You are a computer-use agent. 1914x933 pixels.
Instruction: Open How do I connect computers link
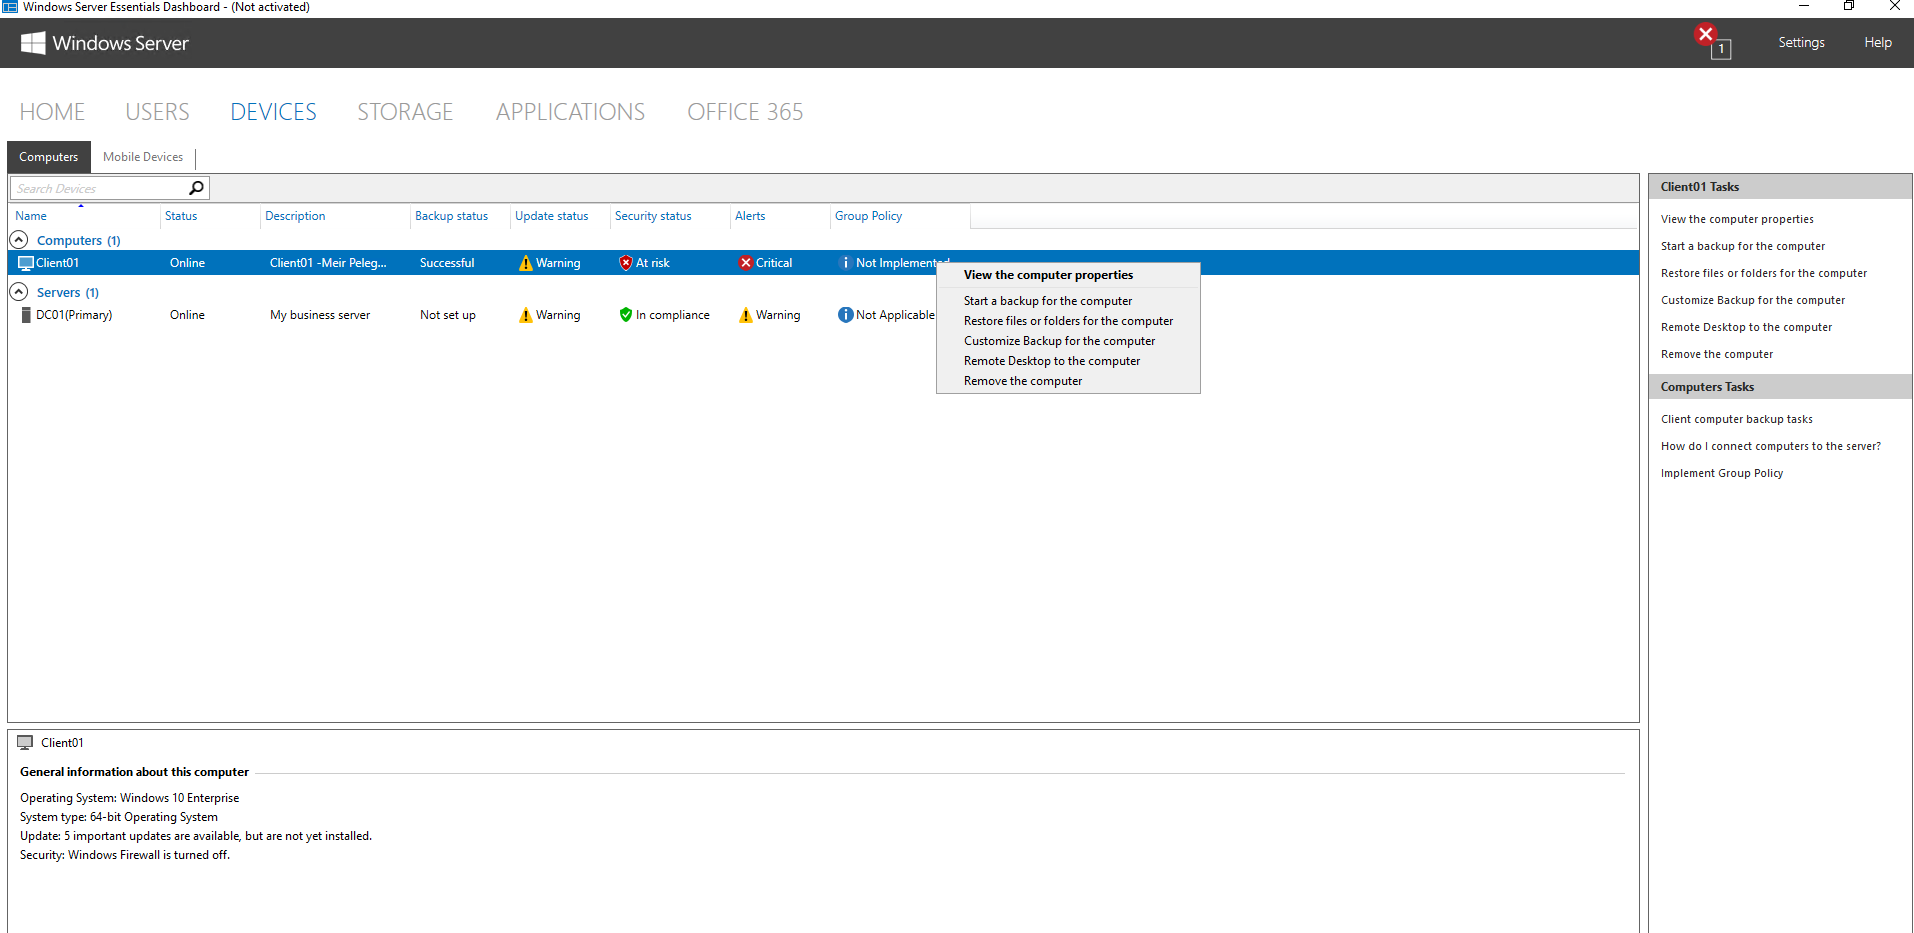[1771, 446]
